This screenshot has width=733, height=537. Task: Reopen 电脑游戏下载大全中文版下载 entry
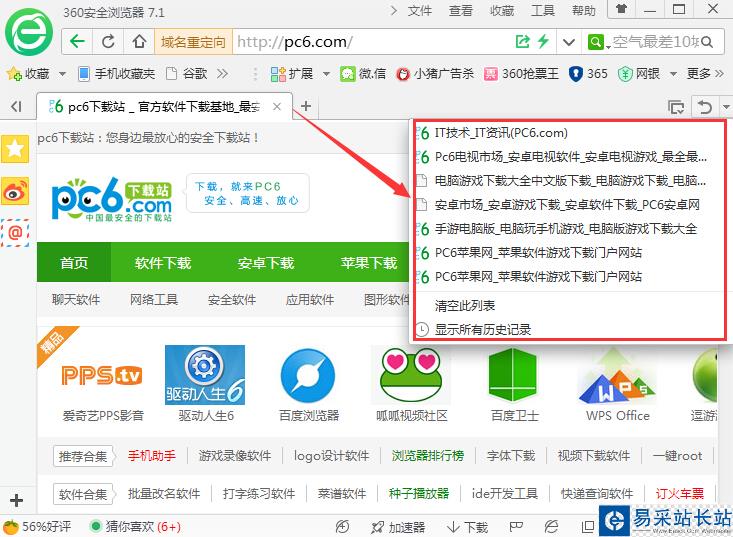pyautogui.click(x=569, y=180)
